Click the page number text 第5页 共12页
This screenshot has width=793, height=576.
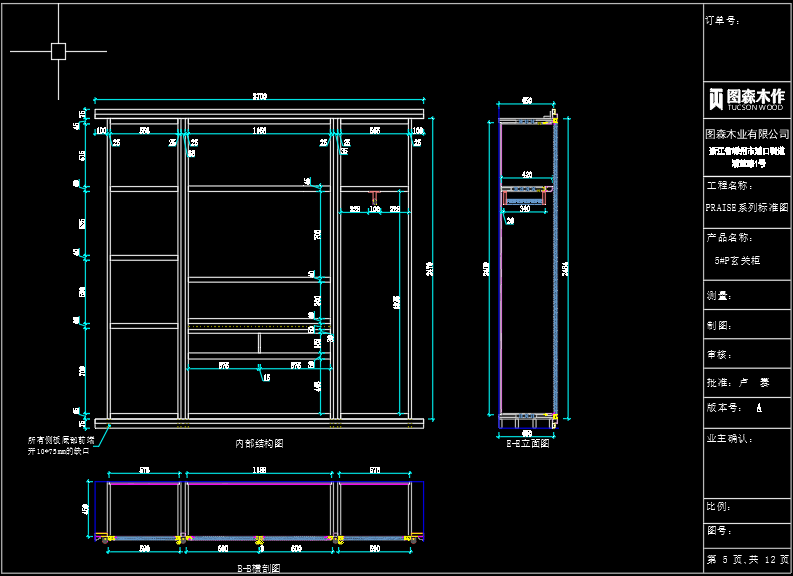pyautogui.click(x=748, y=559)
